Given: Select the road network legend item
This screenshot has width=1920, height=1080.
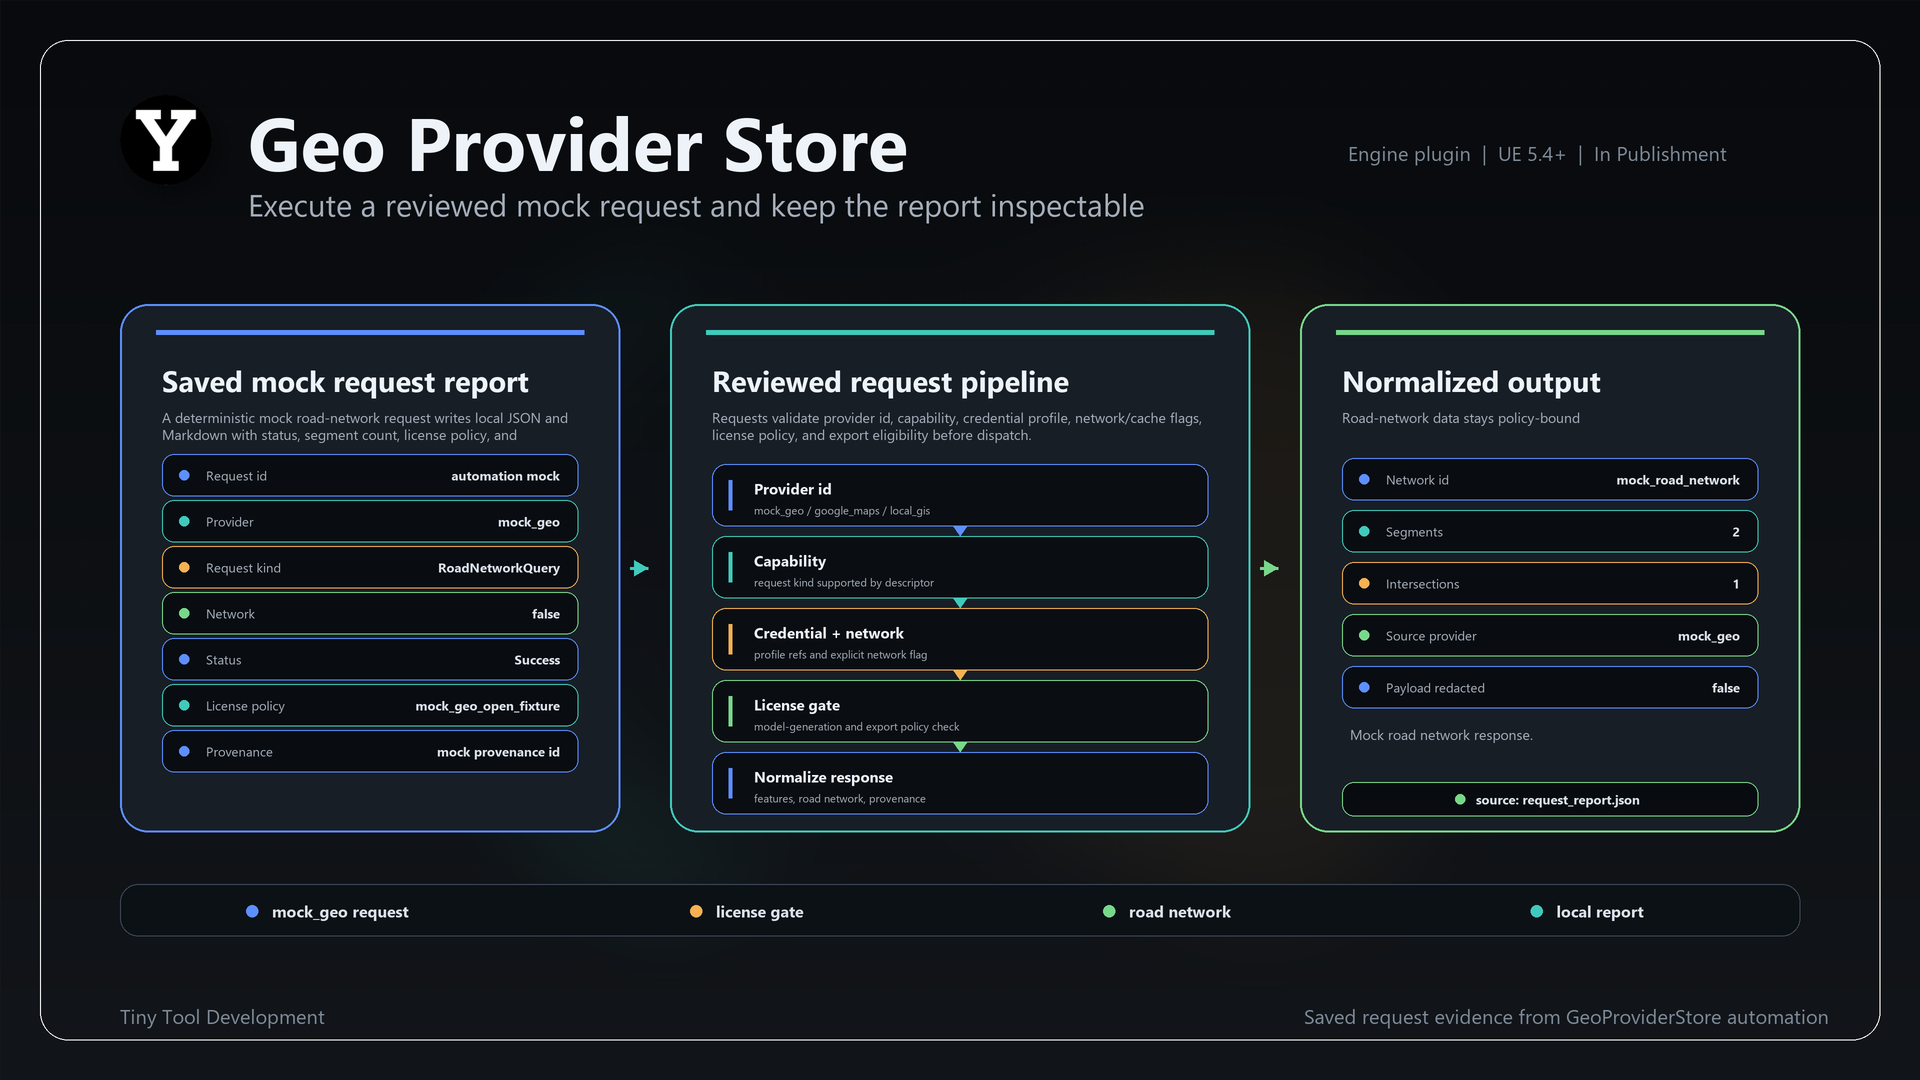Looking at the screenshot, I should 1167,912.
